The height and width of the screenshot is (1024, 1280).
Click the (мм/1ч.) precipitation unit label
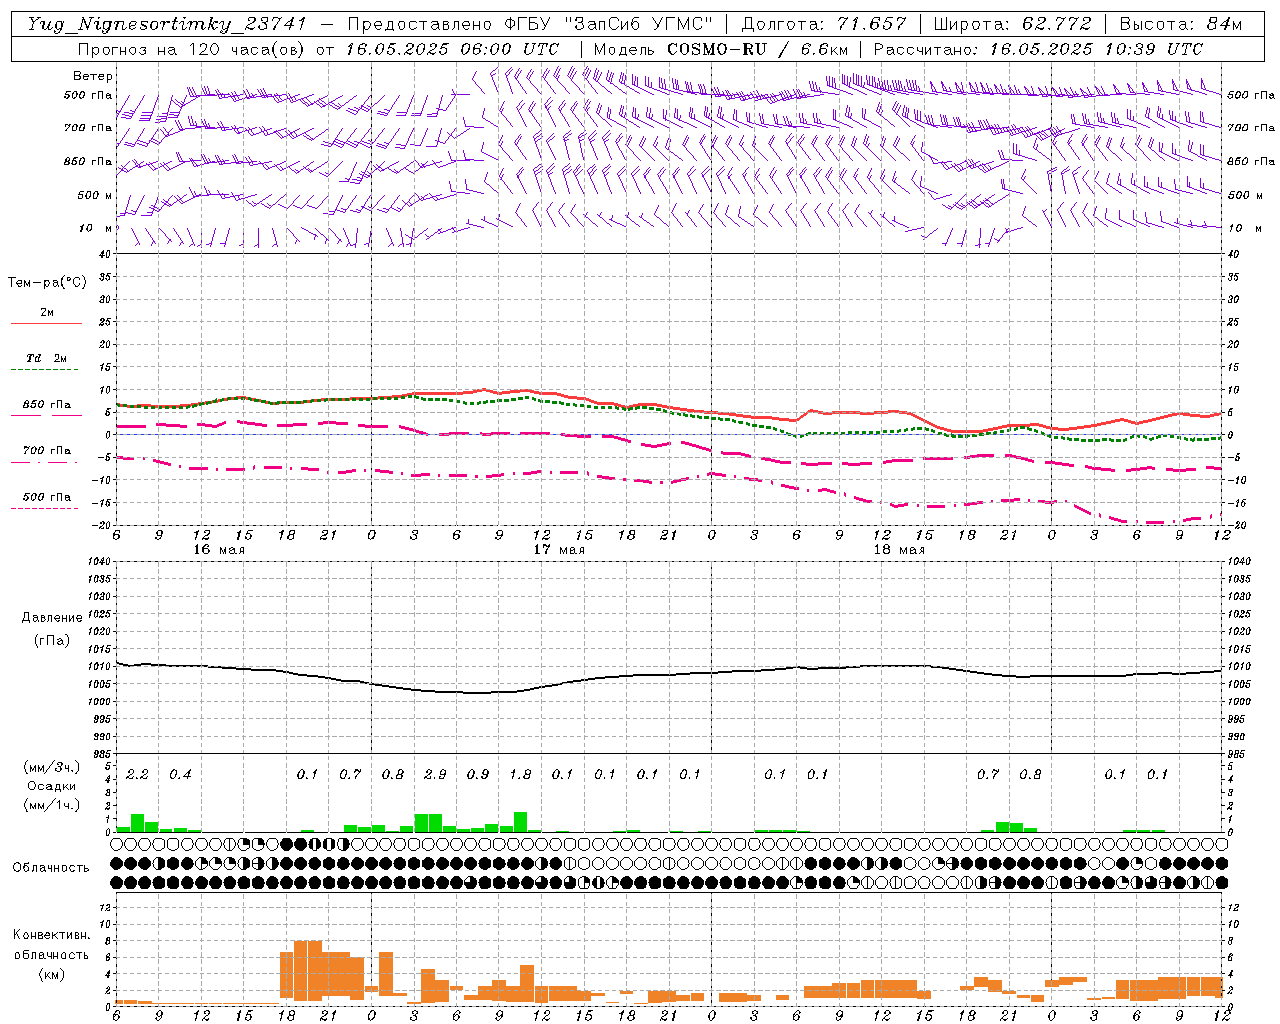tap(51, 806)
